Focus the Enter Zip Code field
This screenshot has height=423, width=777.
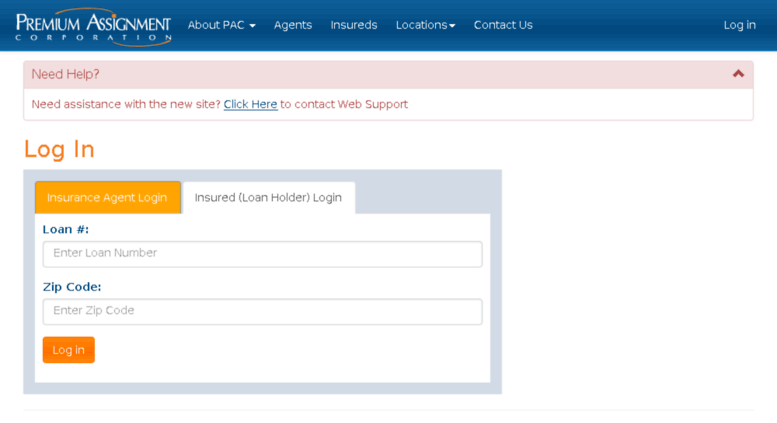point(262,311)
